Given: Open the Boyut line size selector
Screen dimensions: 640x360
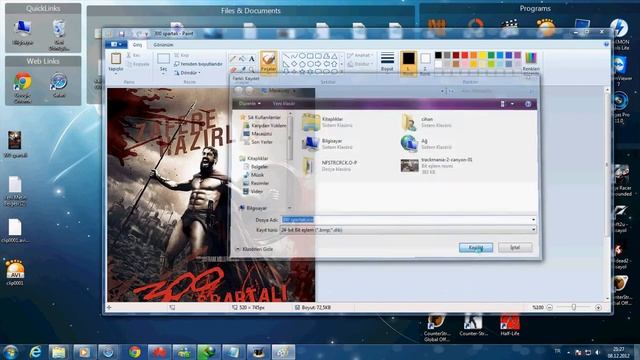Looking at the screenshot, I should 387,62.
